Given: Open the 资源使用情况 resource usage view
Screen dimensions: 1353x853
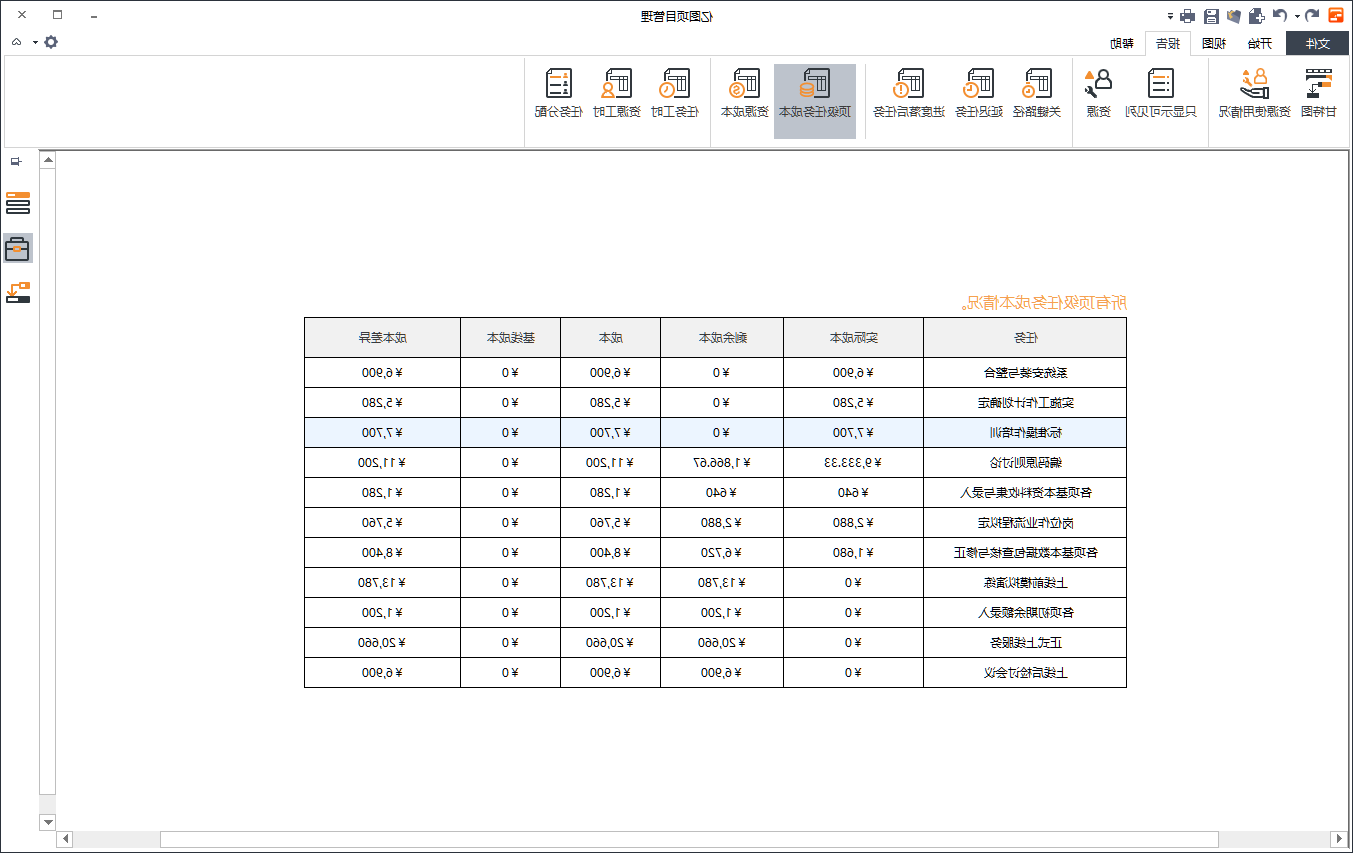Looking at the screenshot, I should pos(1254,94).
